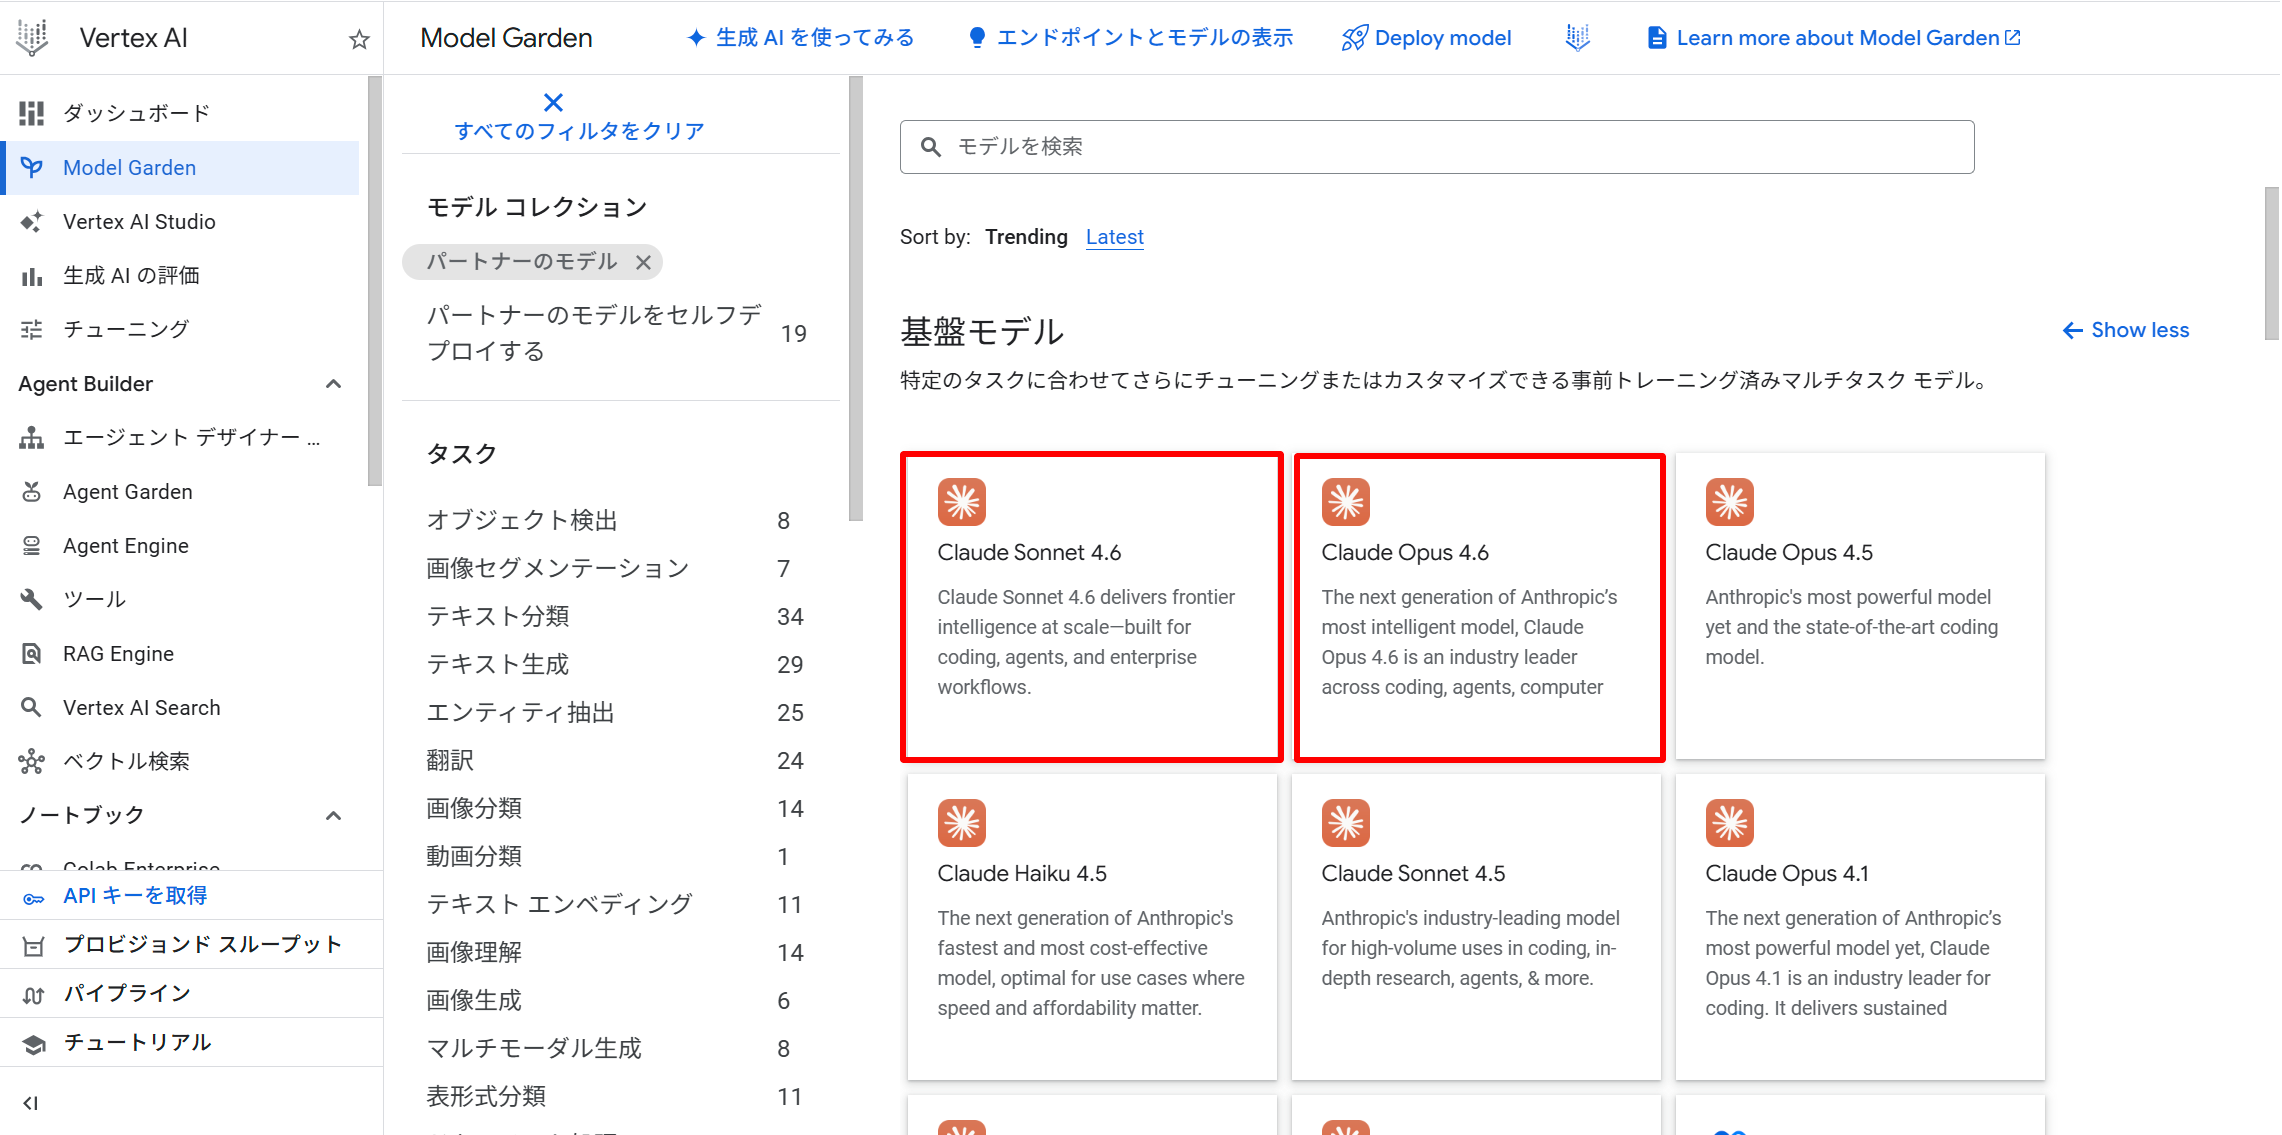Open ベクトル検索 from the sidebar
Viewport: 2282px width, 1135px height.
click(126, 760)
